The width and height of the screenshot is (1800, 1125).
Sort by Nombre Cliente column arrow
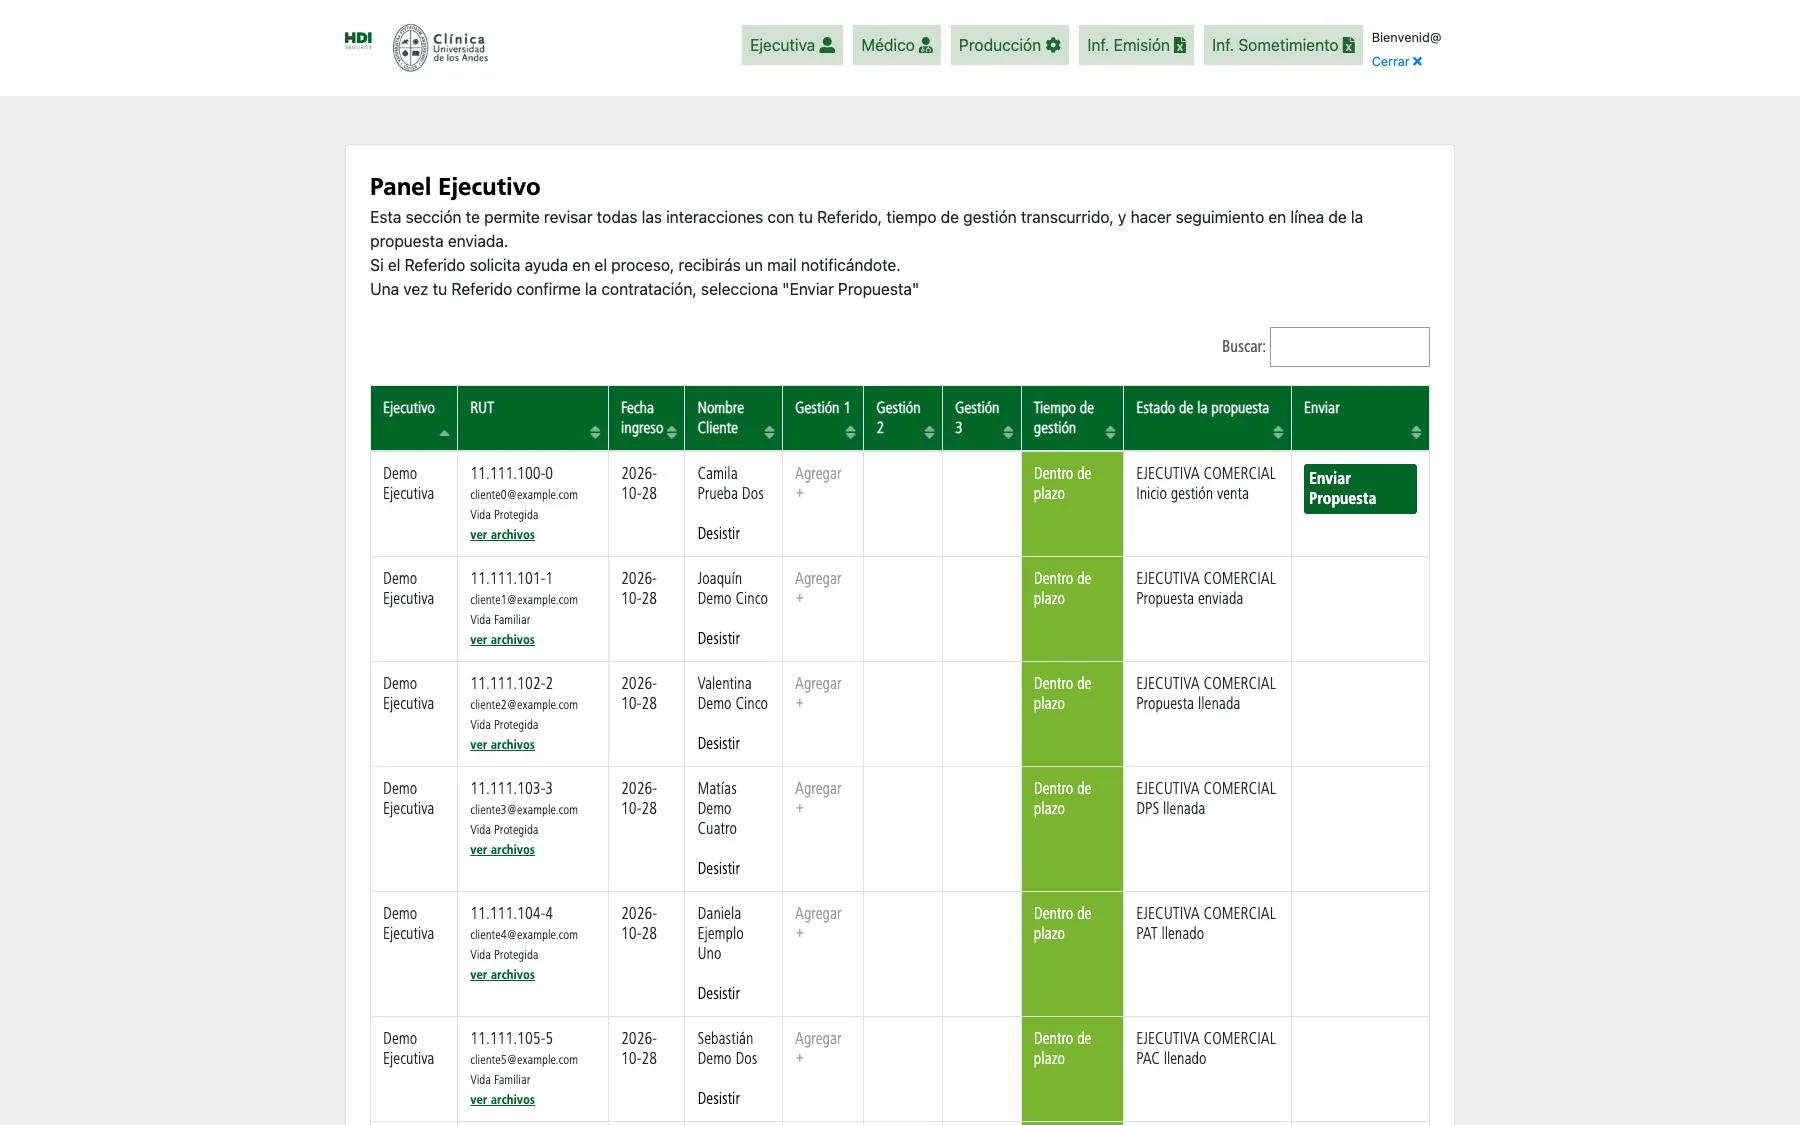click(x=769, y=432)
